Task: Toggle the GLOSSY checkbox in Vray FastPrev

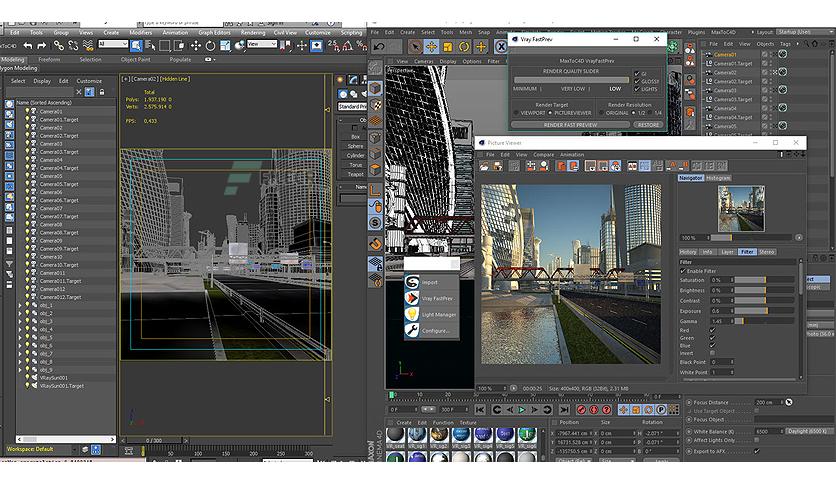Action: [x=637, y=82]
